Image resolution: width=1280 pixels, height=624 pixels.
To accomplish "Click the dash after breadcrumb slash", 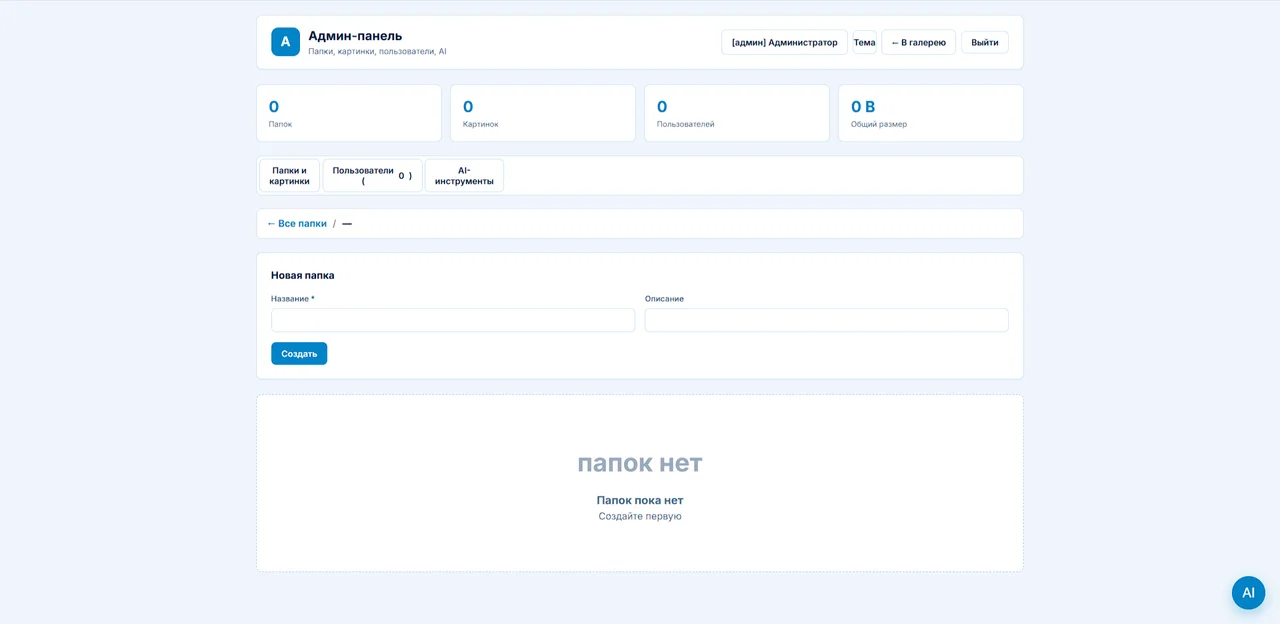I will click(347, 224).
